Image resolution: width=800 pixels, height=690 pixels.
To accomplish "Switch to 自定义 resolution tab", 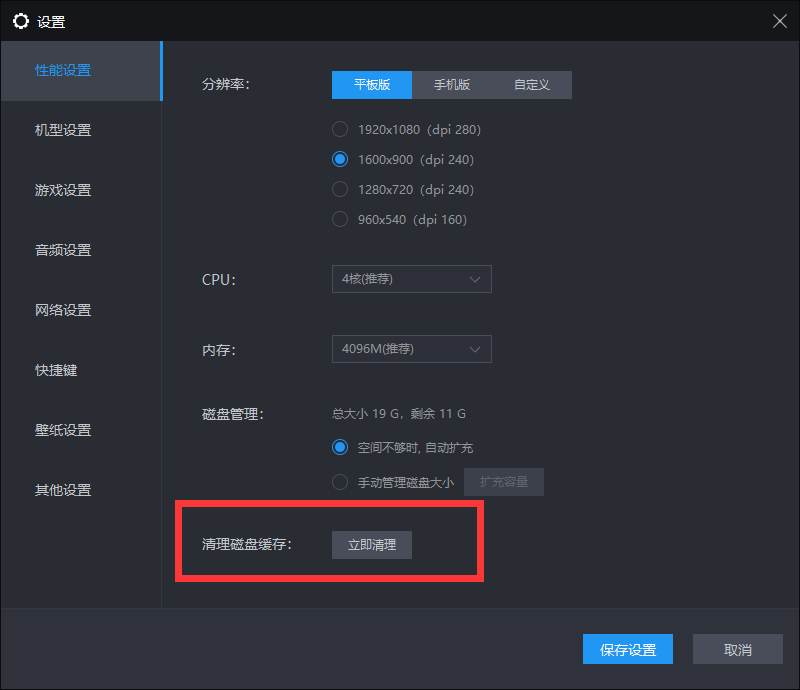I will tap(532, 85).
